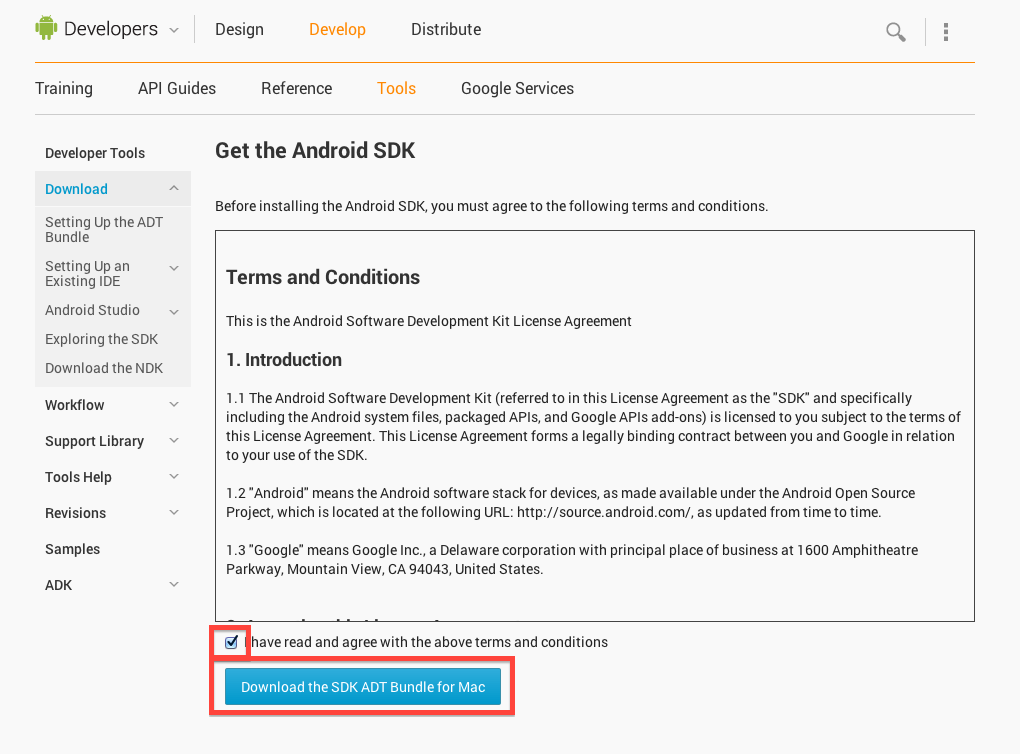Viewport: 1020px width, 754px height.
Task: Click the Developer Tools sidebar heading
Action: pyautogui.click(x=95, y=154)
